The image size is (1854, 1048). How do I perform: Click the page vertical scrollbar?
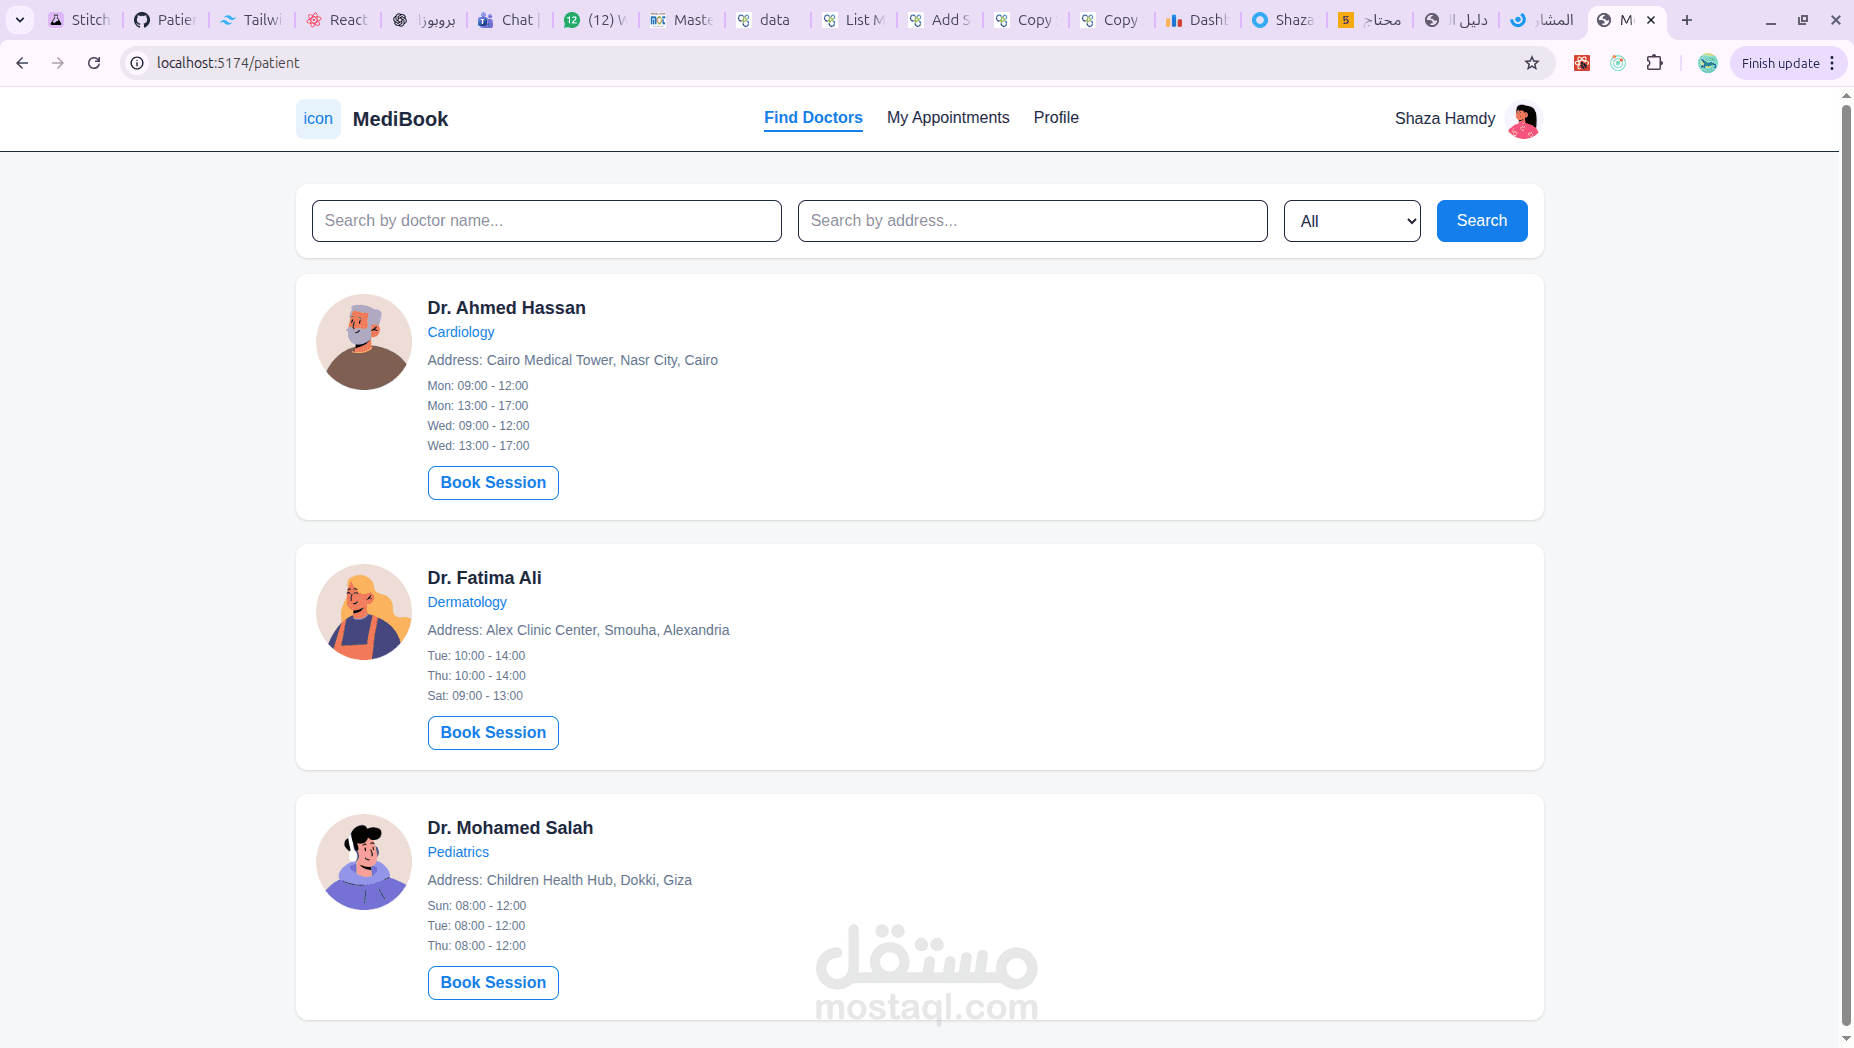1846,563
